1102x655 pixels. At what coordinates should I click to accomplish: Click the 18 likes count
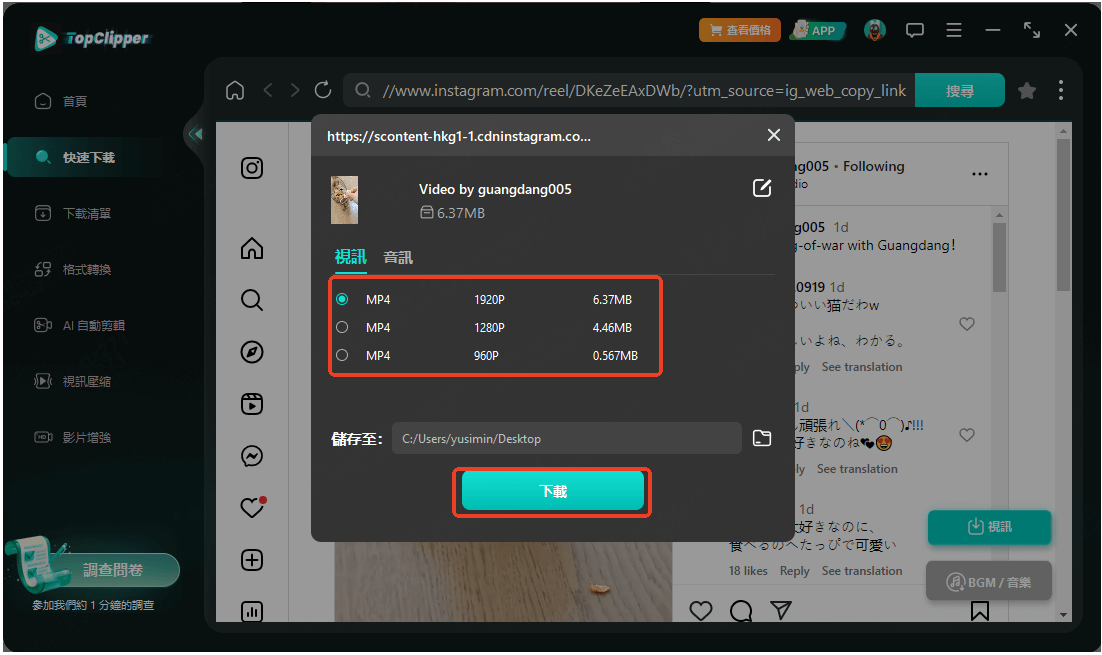point(748,571)
